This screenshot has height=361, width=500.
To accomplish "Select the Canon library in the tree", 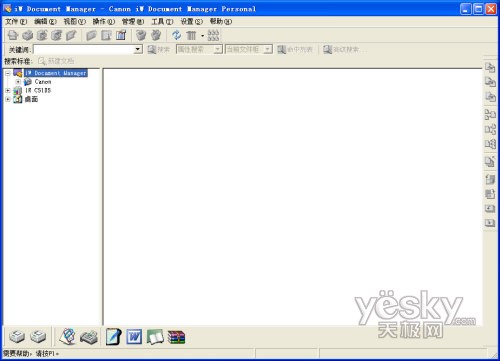I will click(x=43, y=82).
